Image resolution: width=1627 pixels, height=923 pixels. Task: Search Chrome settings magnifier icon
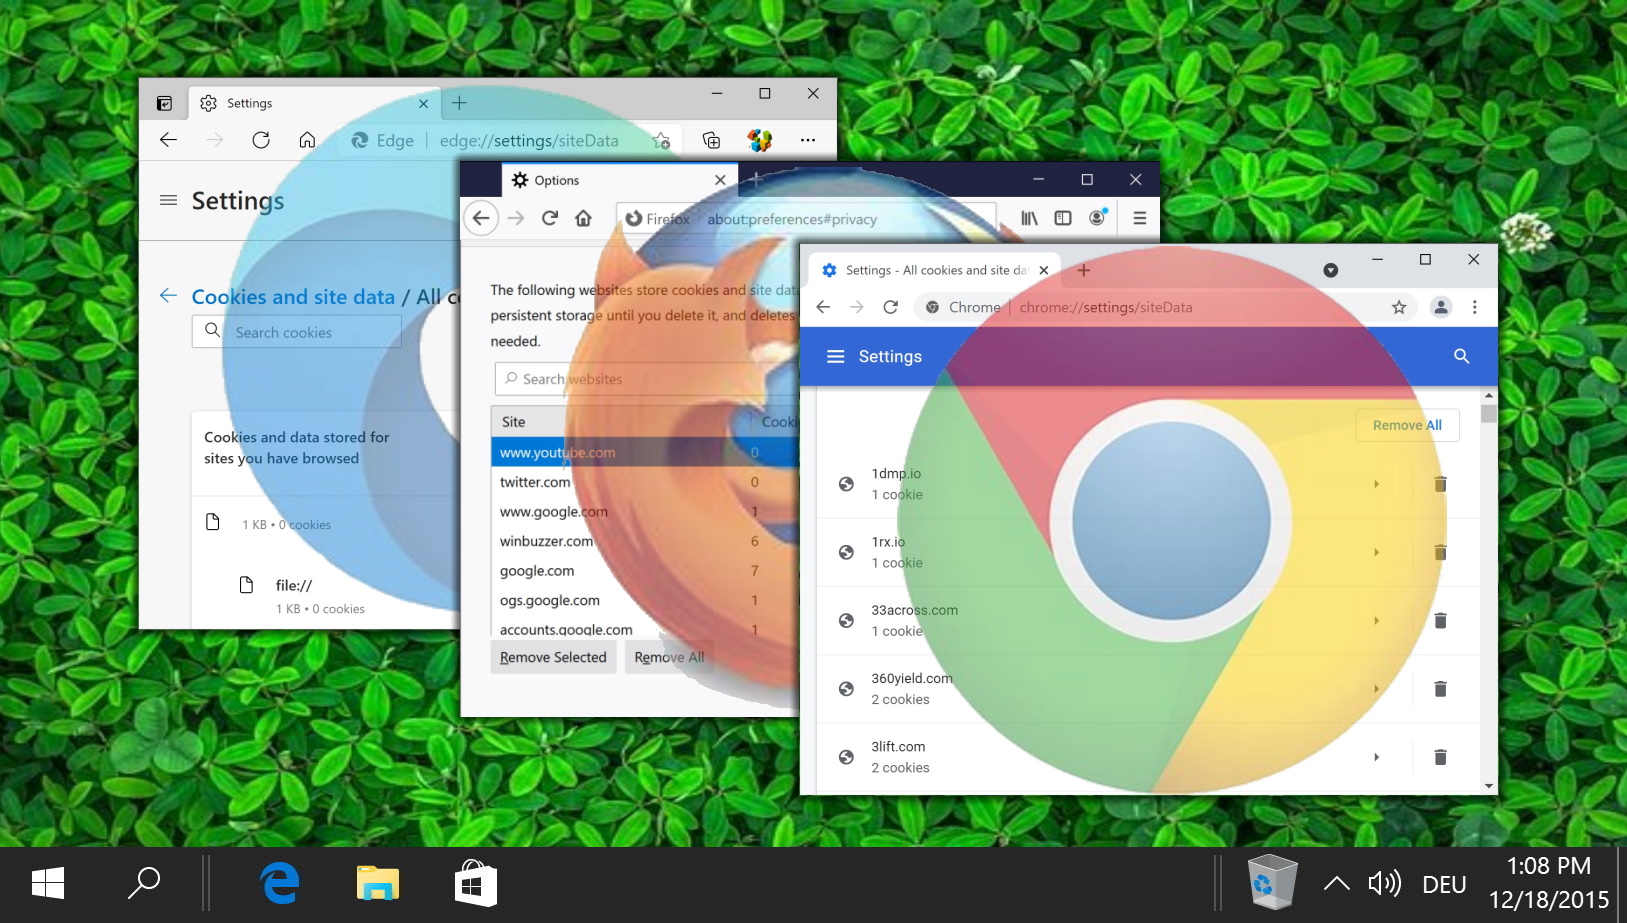pyautogui.click(x=1461, y=356)
